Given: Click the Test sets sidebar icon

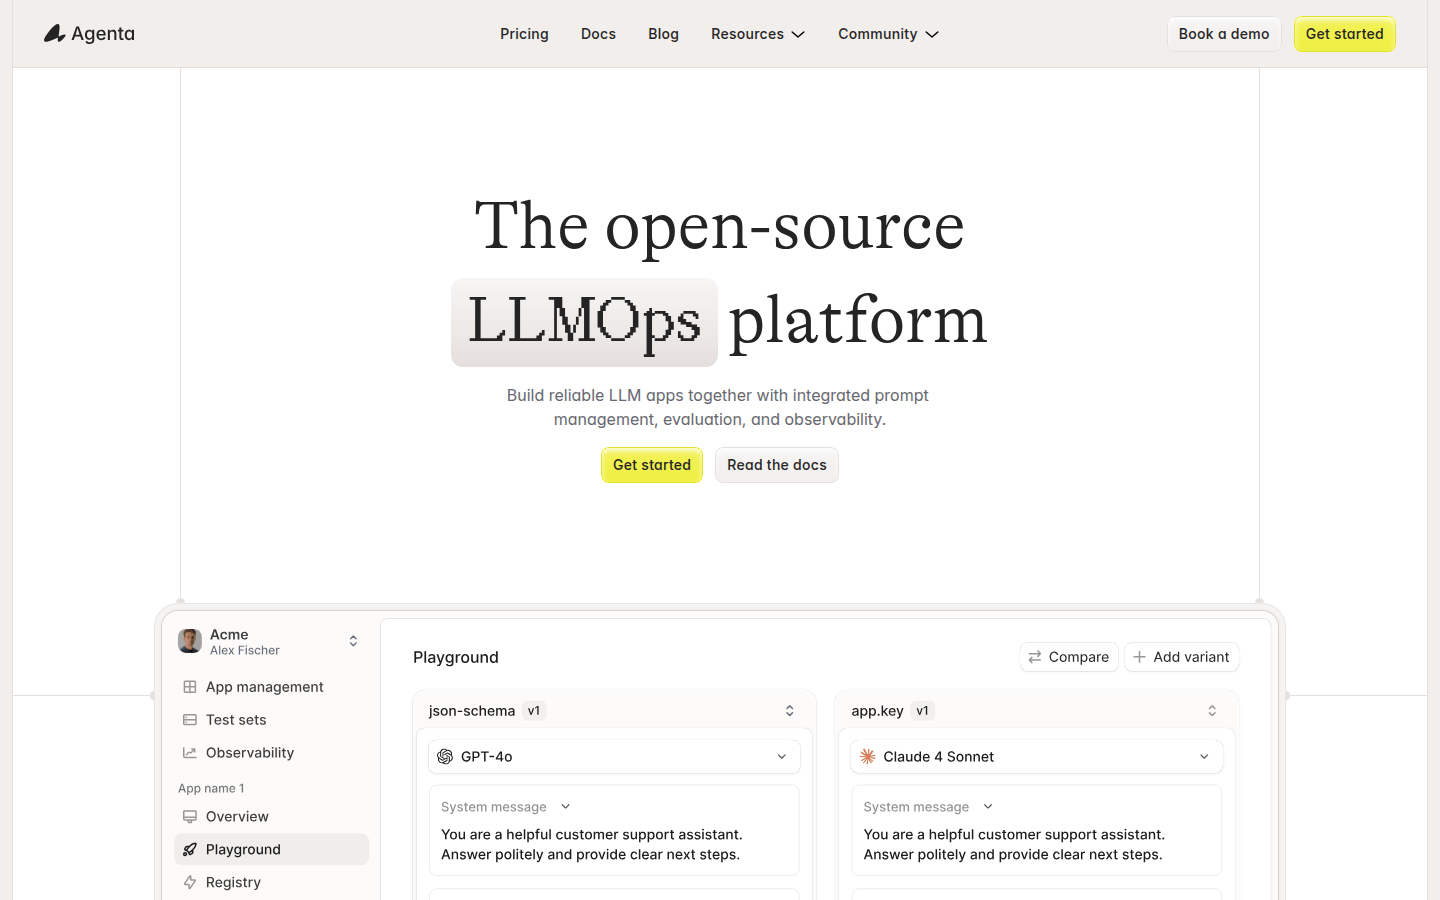Looking at the screenshot, I should 190,720.
